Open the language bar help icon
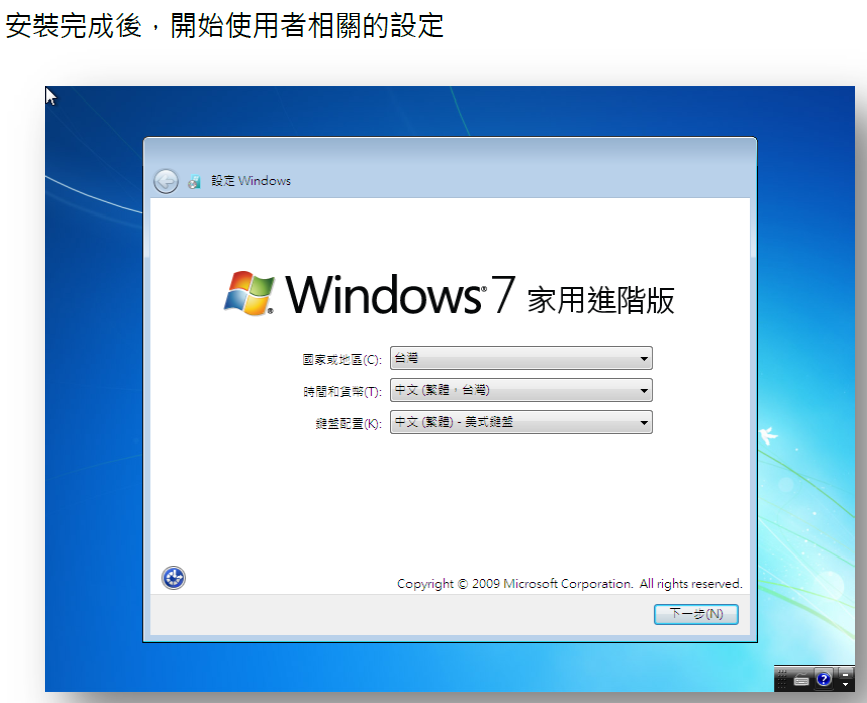 pyautogui.click(x=824, y=679)
